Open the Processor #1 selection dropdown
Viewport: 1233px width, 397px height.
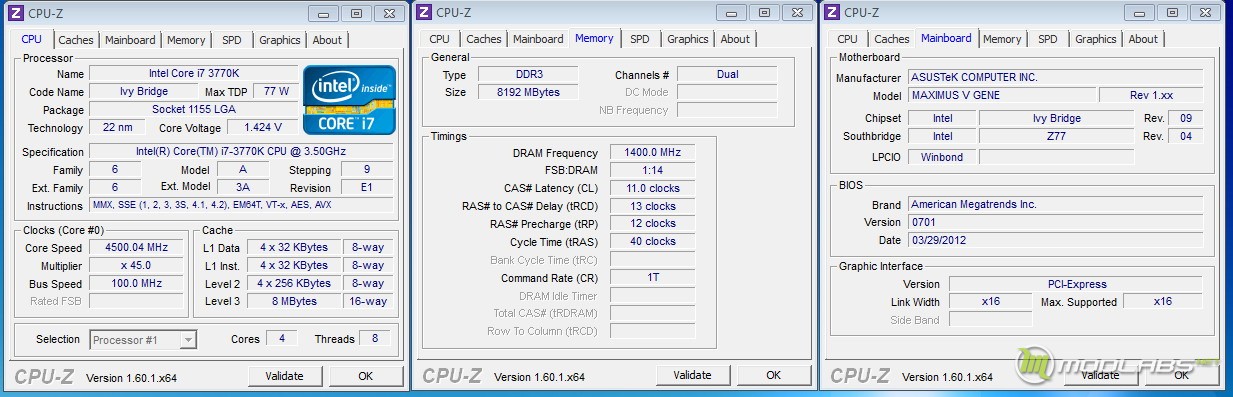pos(143,340)
